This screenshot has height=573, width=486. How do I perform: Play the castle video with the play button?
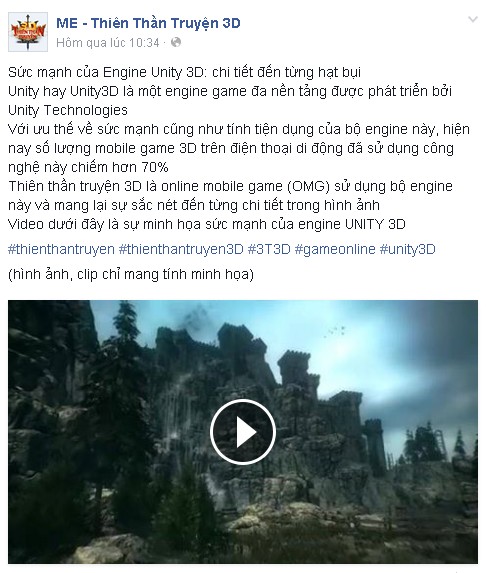(243, 432)
